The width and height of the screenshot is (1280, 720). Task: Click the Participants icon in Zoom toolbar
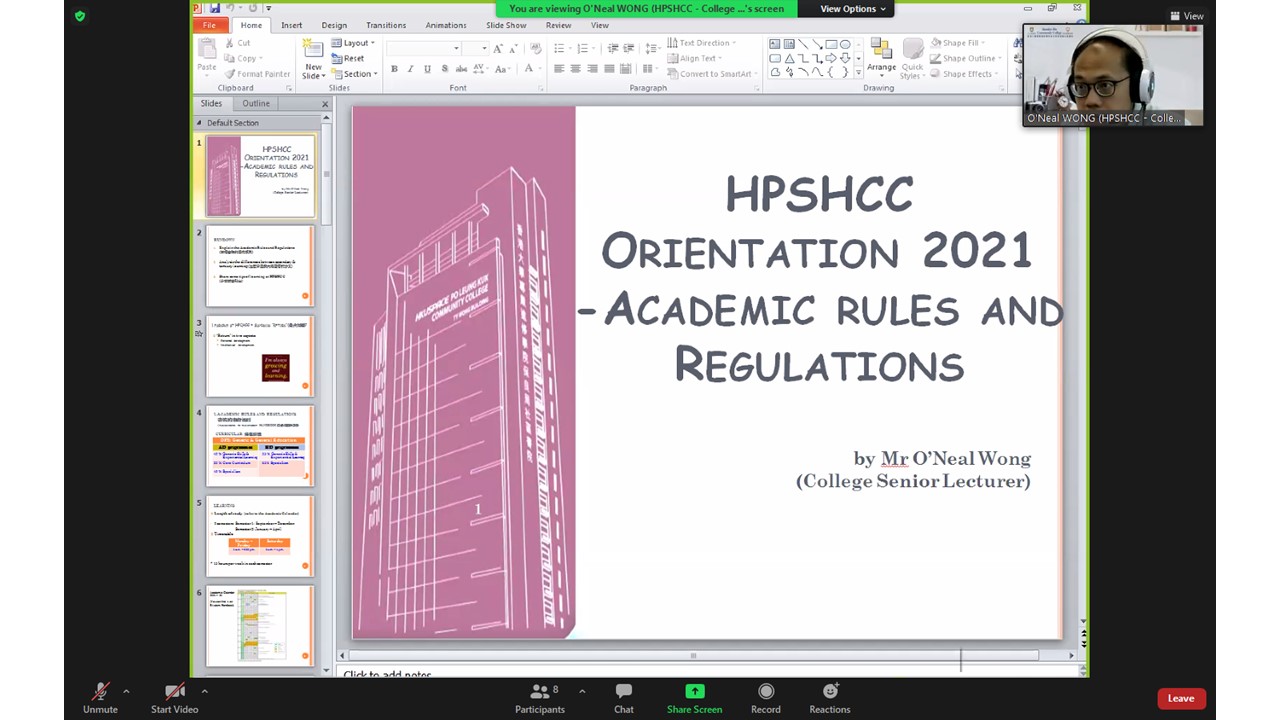tap(539, 691)
